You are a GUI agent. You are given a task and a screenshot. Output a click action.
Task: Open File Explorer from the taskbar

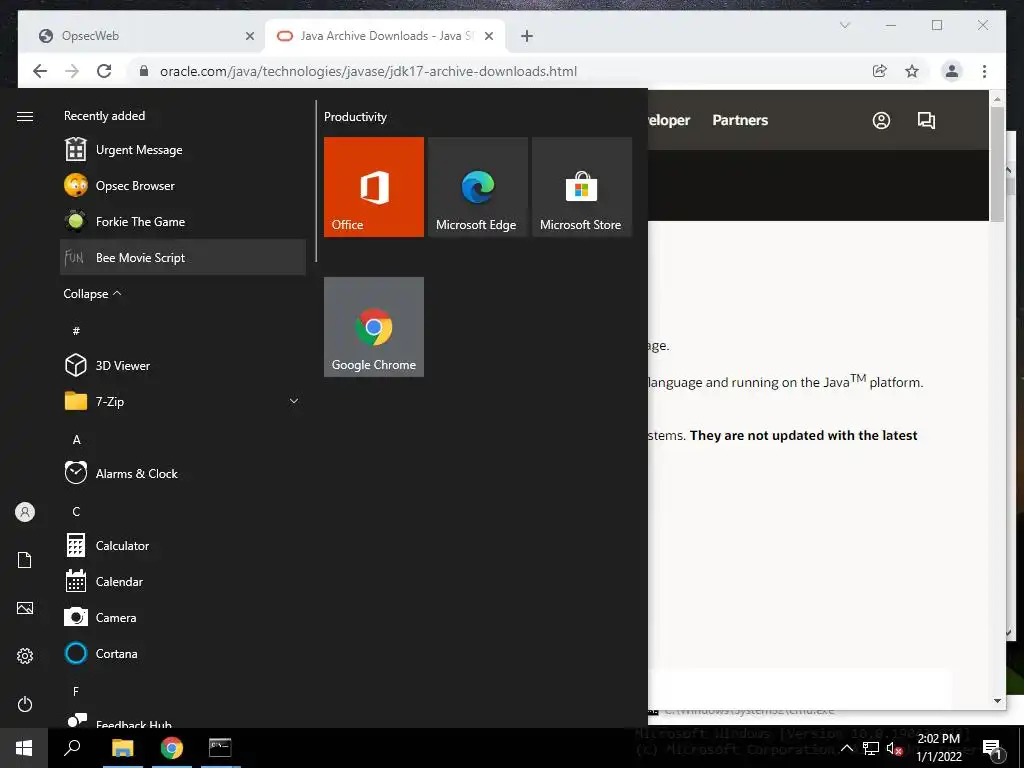(122, 748)
